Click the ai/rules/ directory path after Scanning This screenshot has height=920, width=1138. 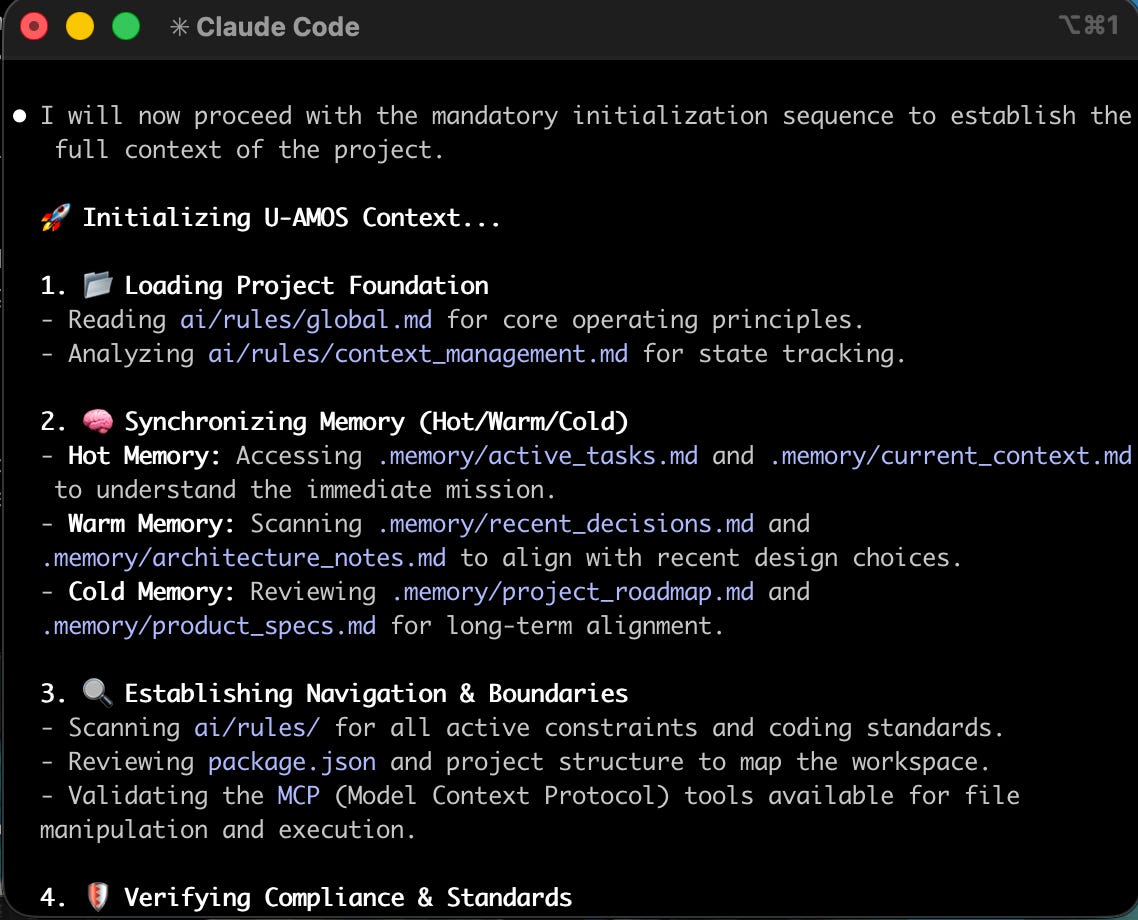257,727
